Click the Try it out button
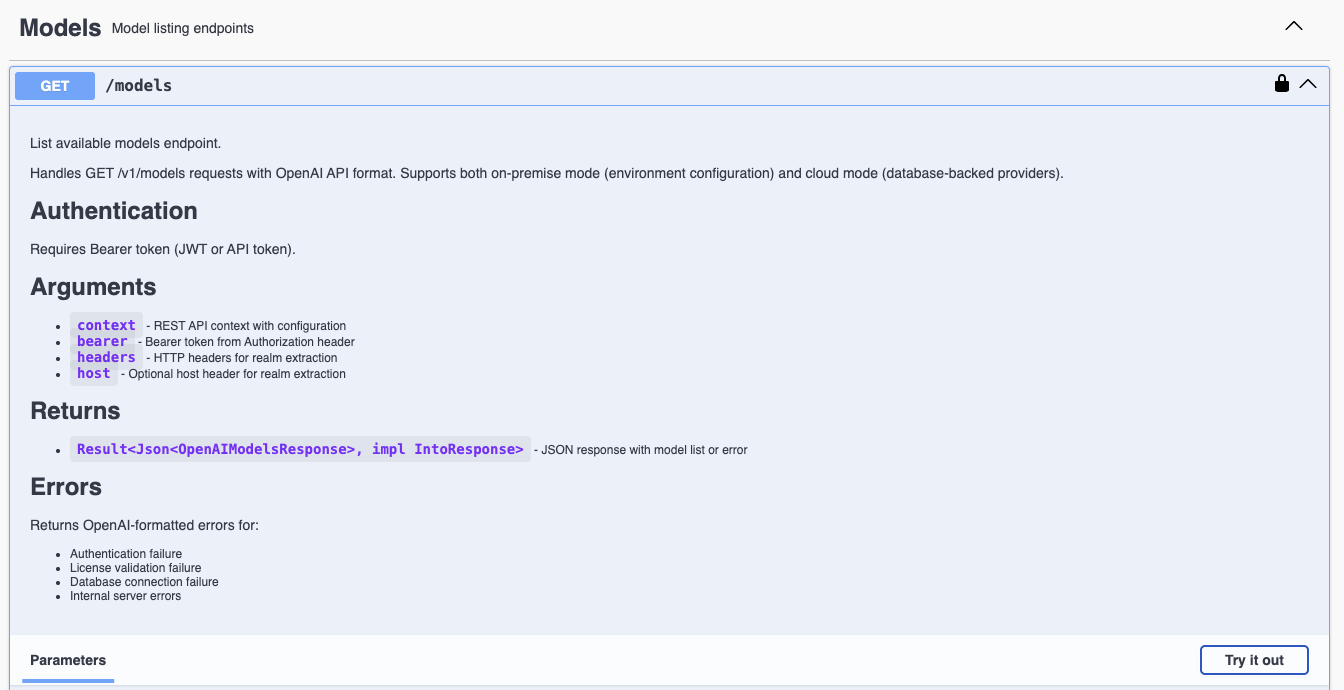This screenshot has width=1344, height=690. 1254,660
